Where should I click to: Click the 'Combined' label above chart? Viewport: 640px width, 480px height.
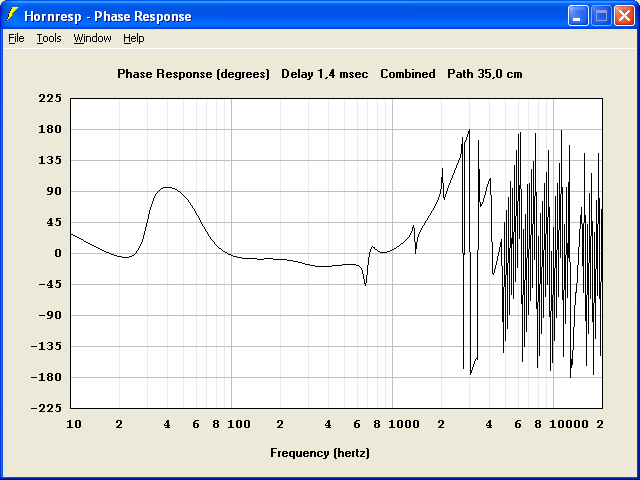408,74
